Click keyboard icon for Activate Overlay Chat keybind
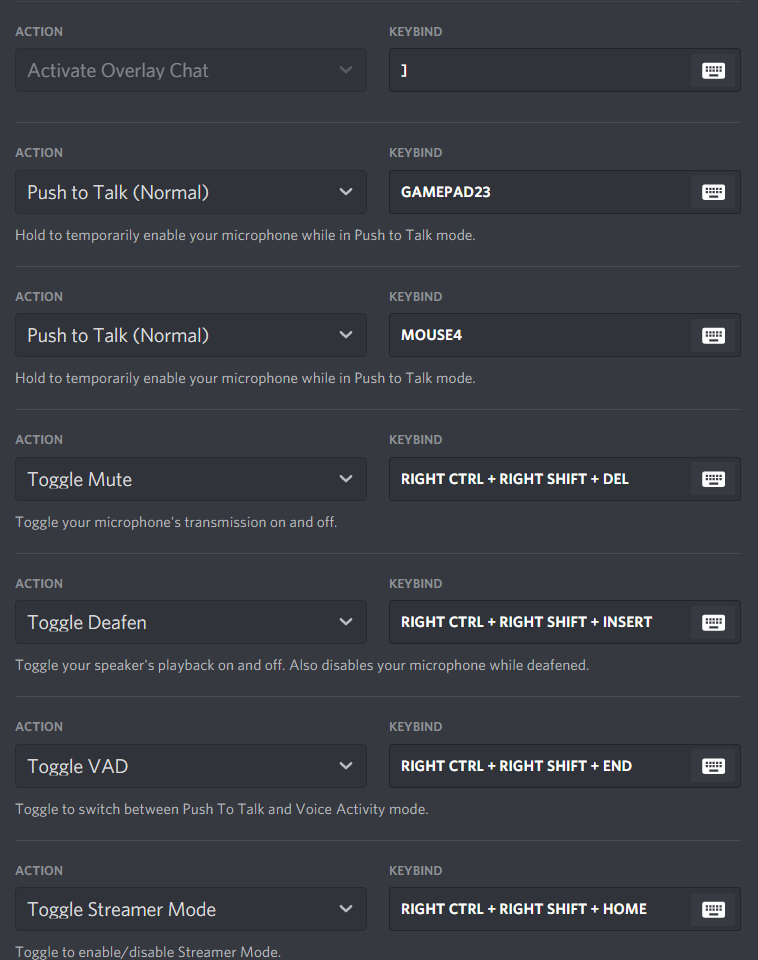 713,70
